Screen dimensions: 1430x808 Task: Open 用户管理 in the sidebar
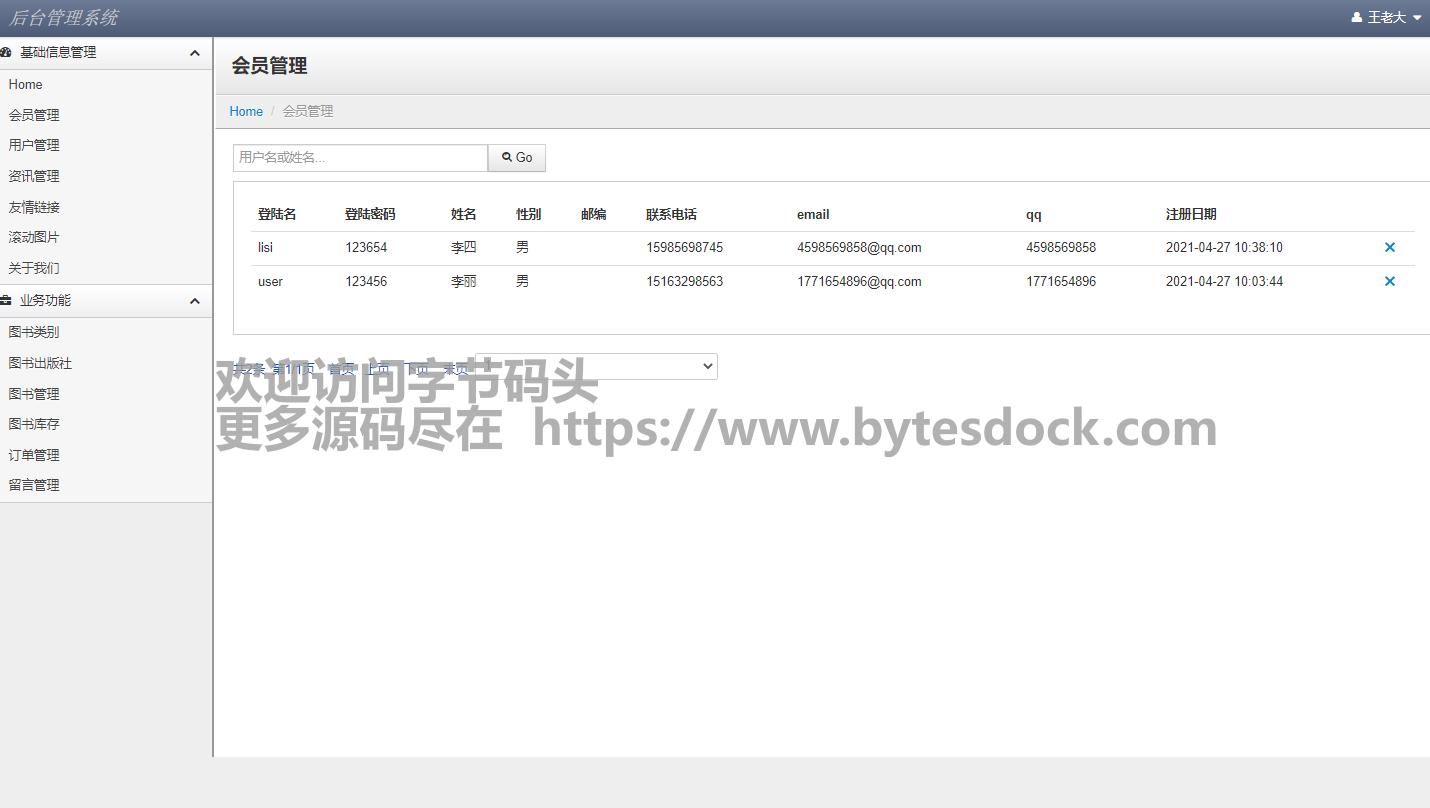pyautogui.click(x=34, y=145)
